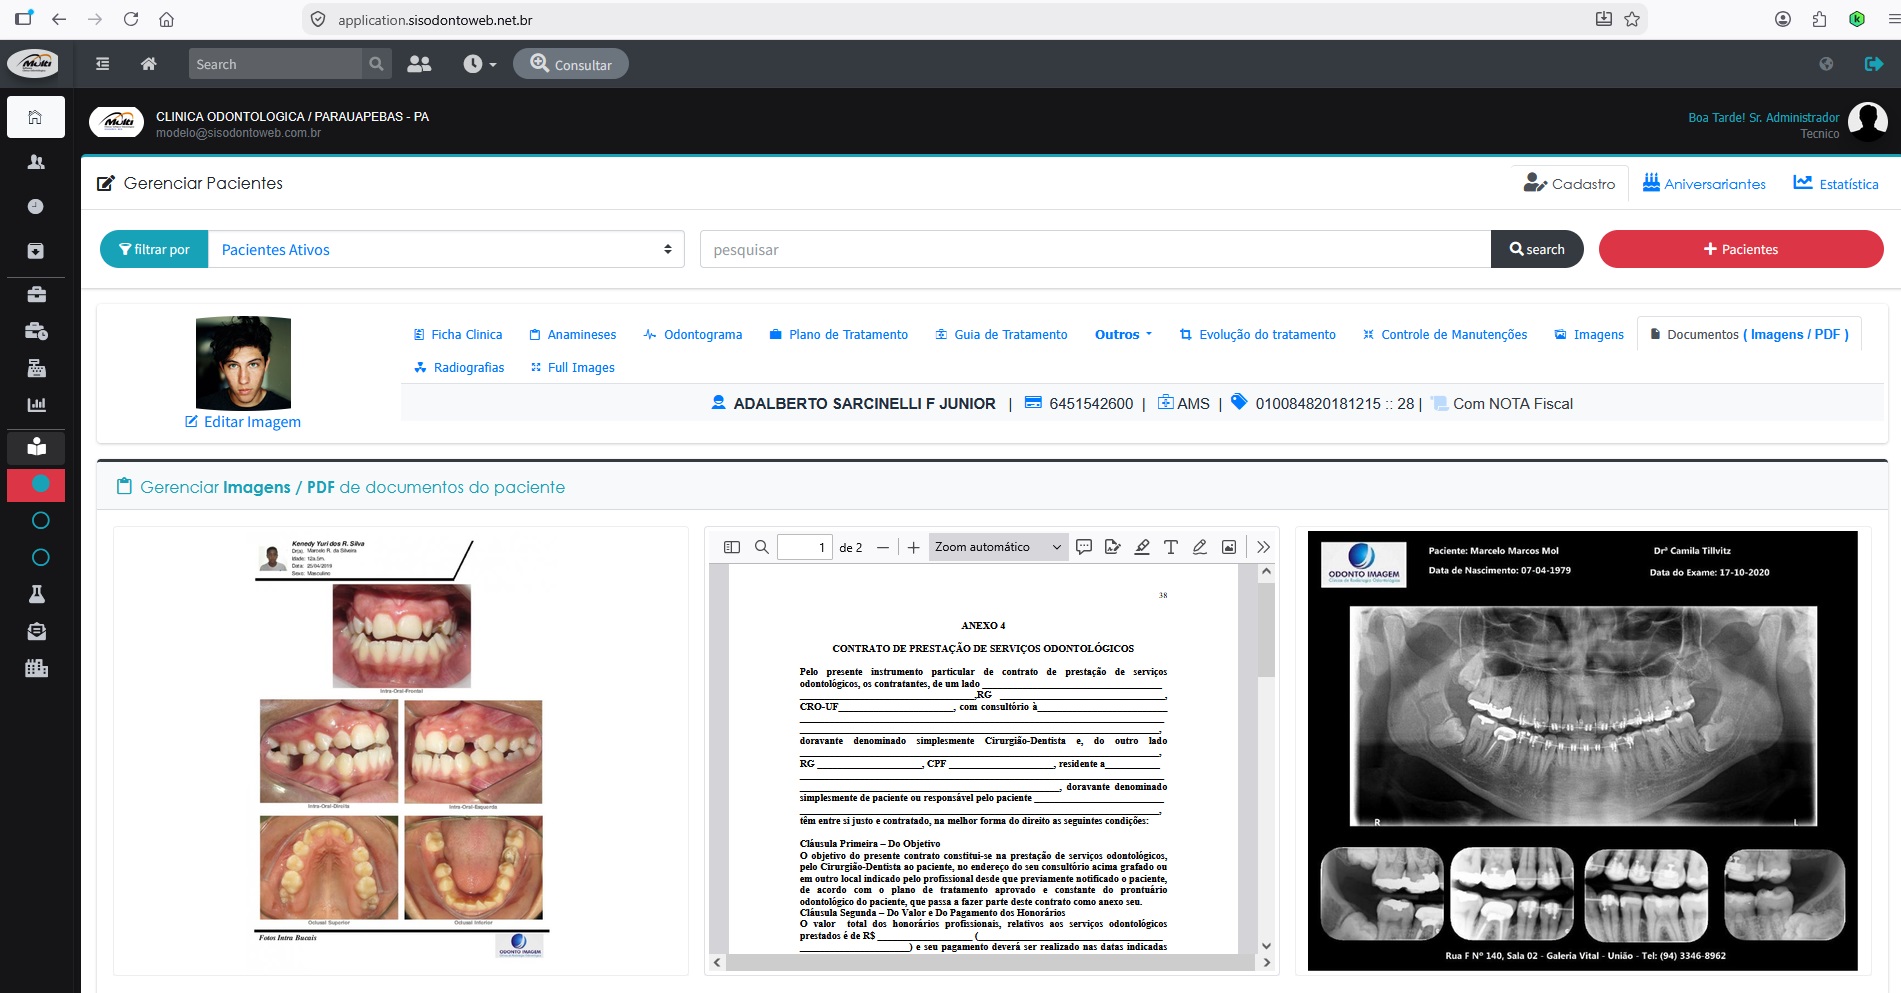The height and width of the screenshot is (993, 1901).
Task: Open the users group icon in the top bar
Action: (x=419, y=64)
